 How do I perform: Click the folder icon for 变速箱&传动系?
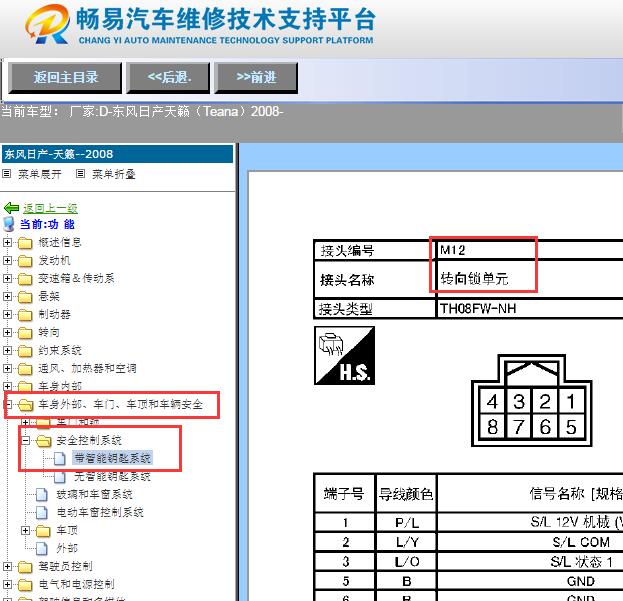tap(25, 279)
